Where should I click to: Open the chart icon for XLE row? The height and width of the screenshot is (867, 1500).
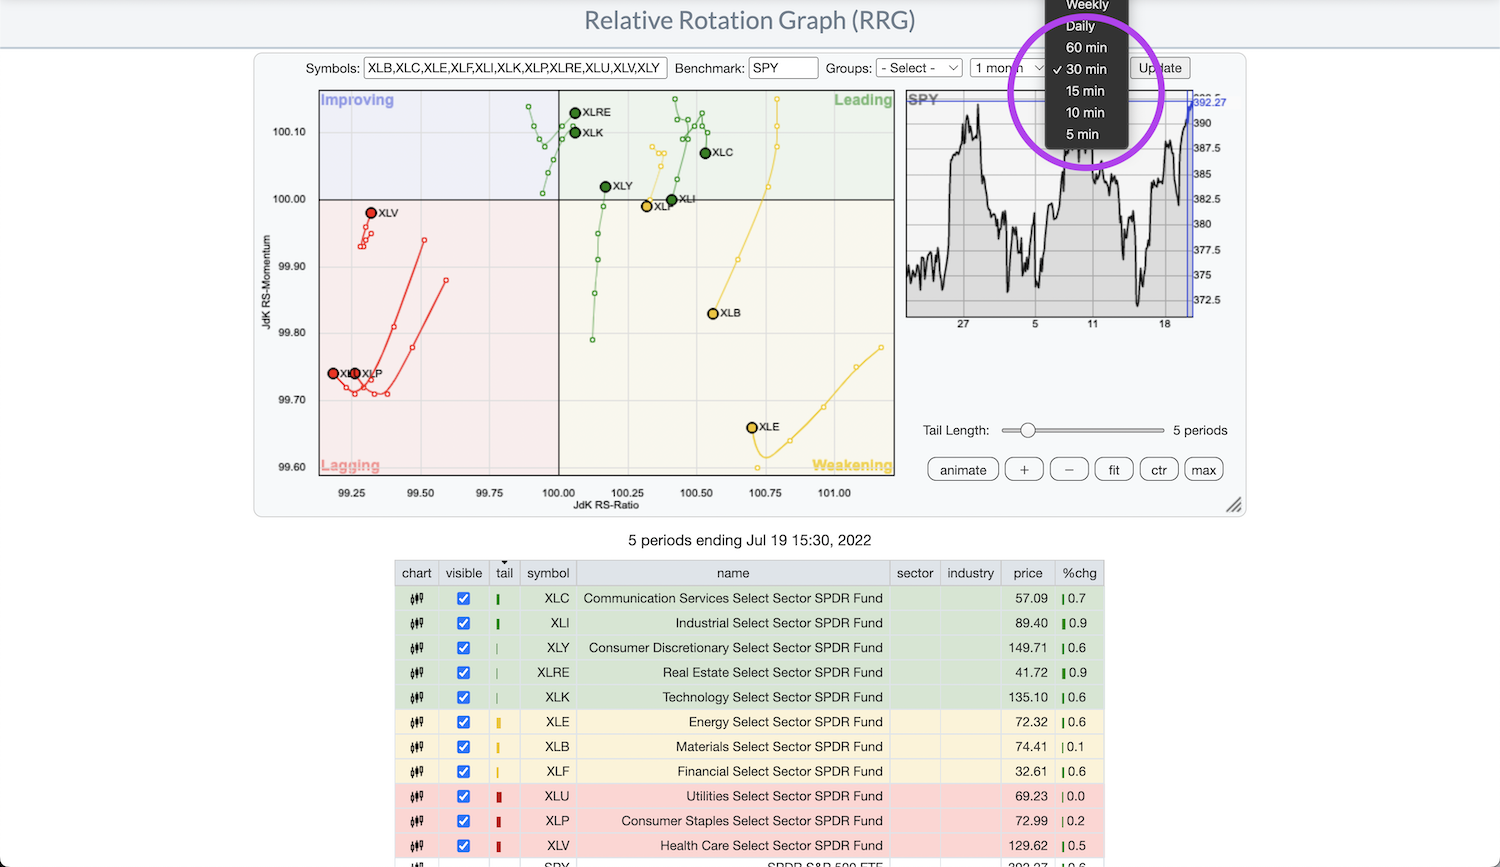[416, 722]
